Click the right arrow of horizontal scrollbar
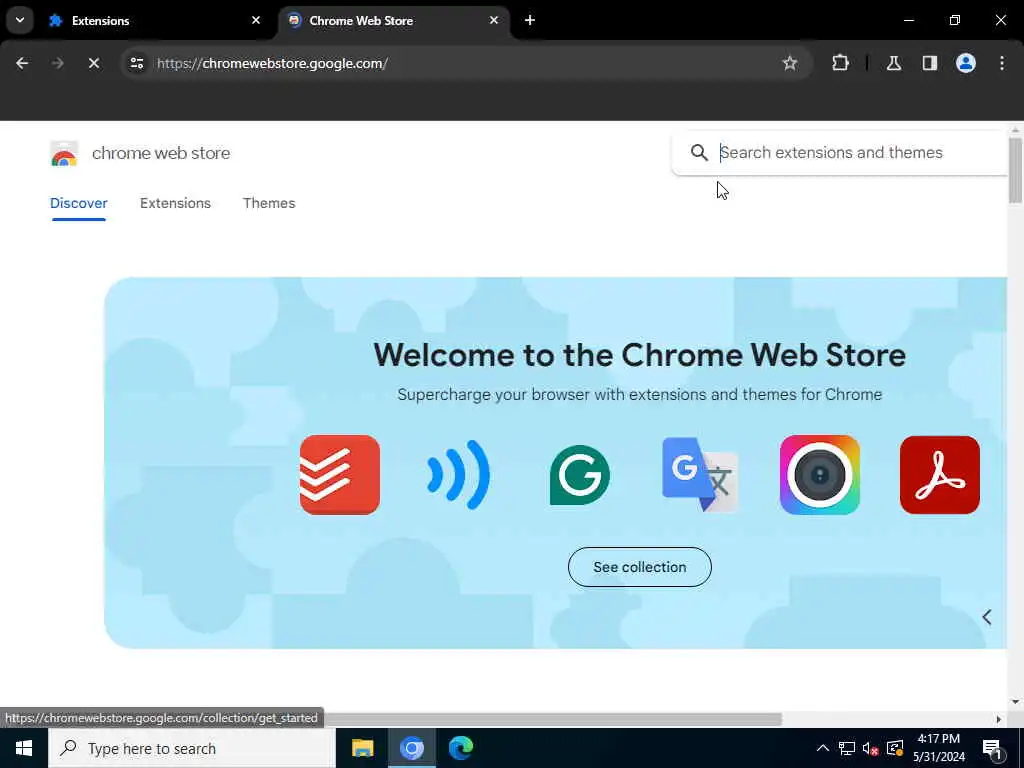The height and width of the screenshot is (768, 1024). point(999,719)
